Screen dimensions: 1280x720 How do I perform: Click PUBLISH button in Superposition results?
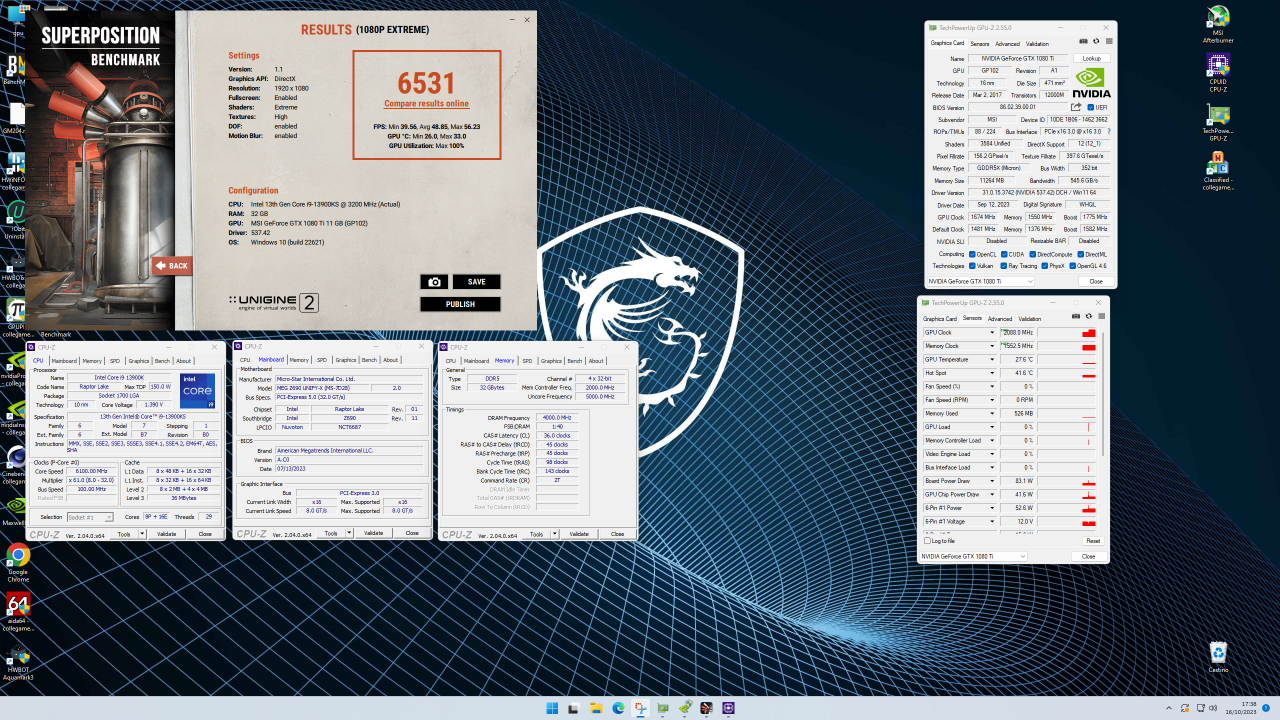click(460, 304)
